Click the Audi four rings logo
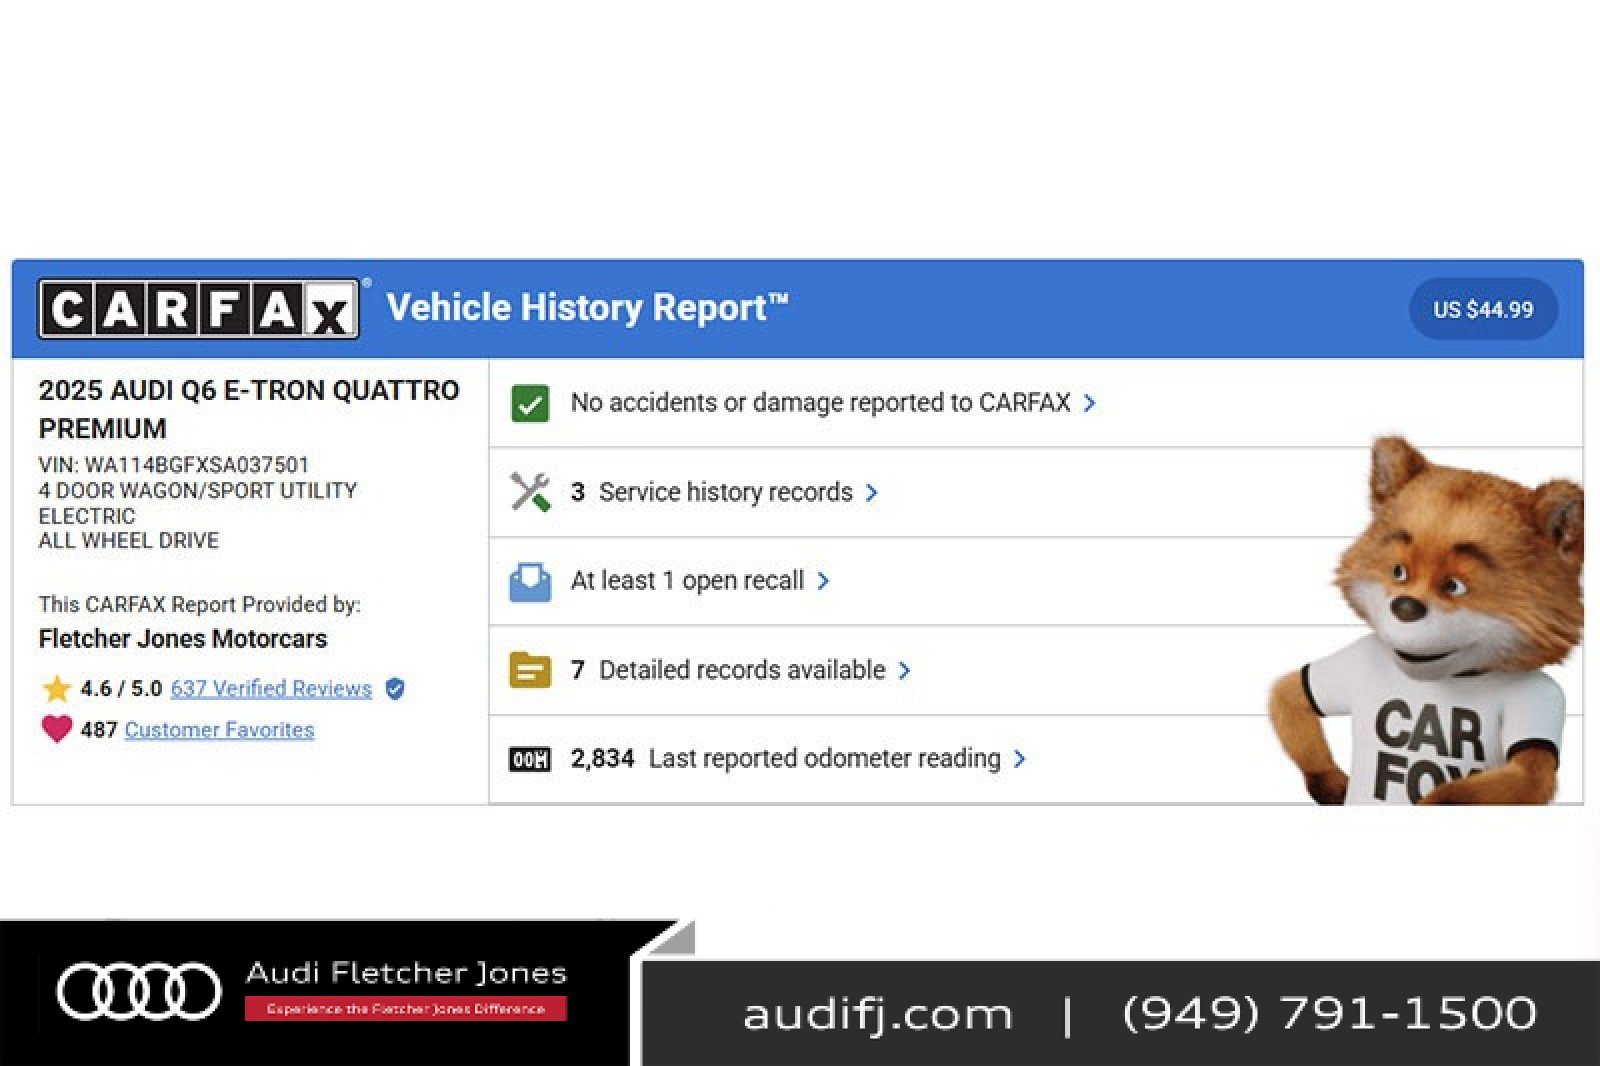Screen dimensions: 1600x1066 138,991
